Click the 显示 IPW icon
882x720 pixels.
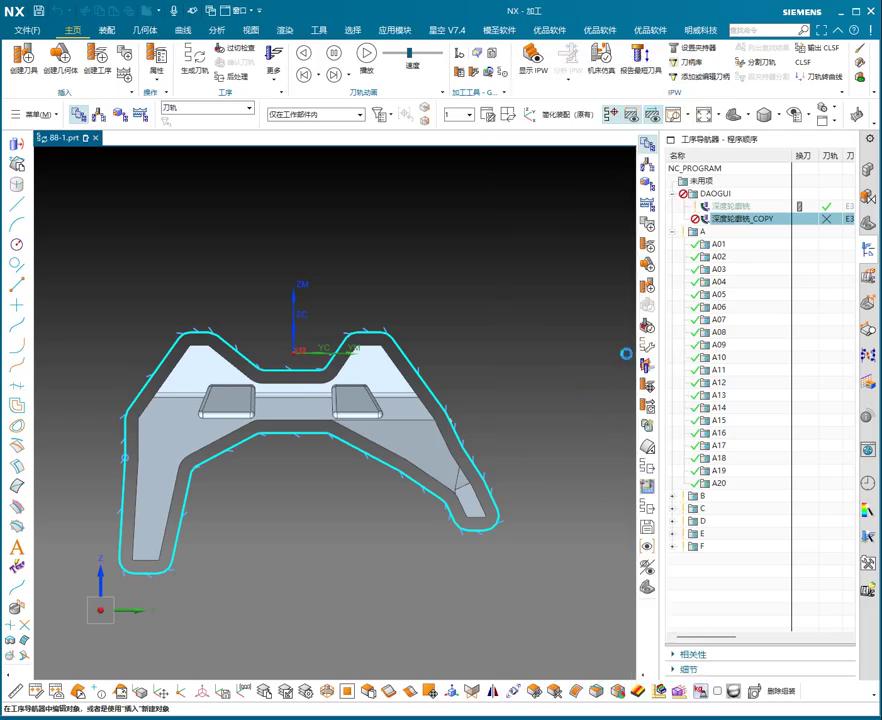[x=533, y=56]
